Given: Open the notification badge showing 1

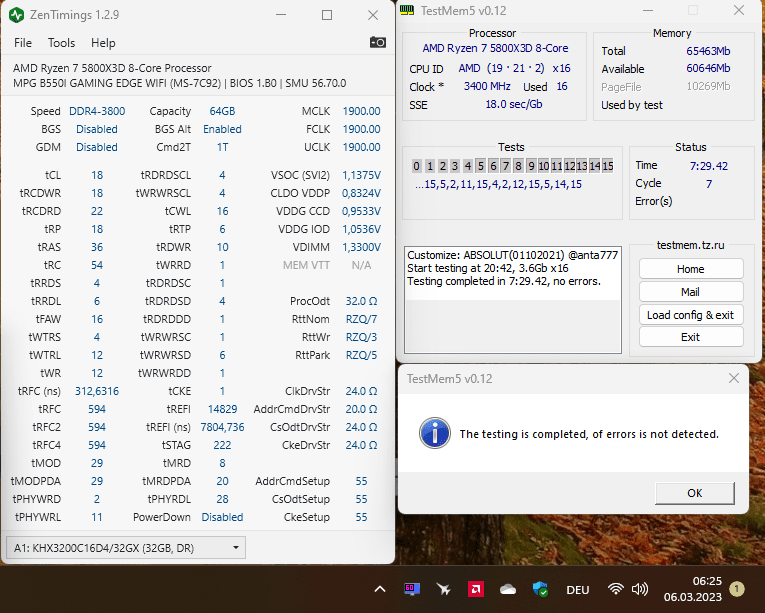Looking at the screenshot, I should [737, 589].
